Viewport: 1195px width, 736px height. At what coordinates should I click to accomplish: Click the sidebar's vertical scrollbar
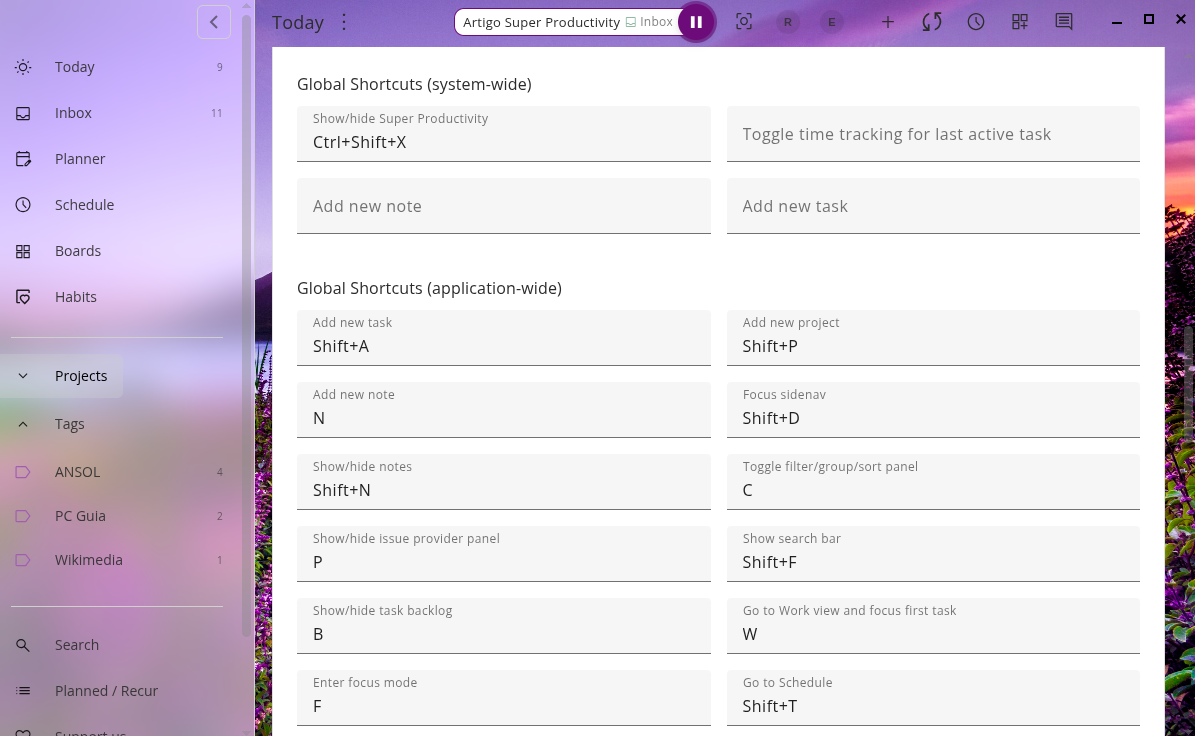[x=247, y=320]
